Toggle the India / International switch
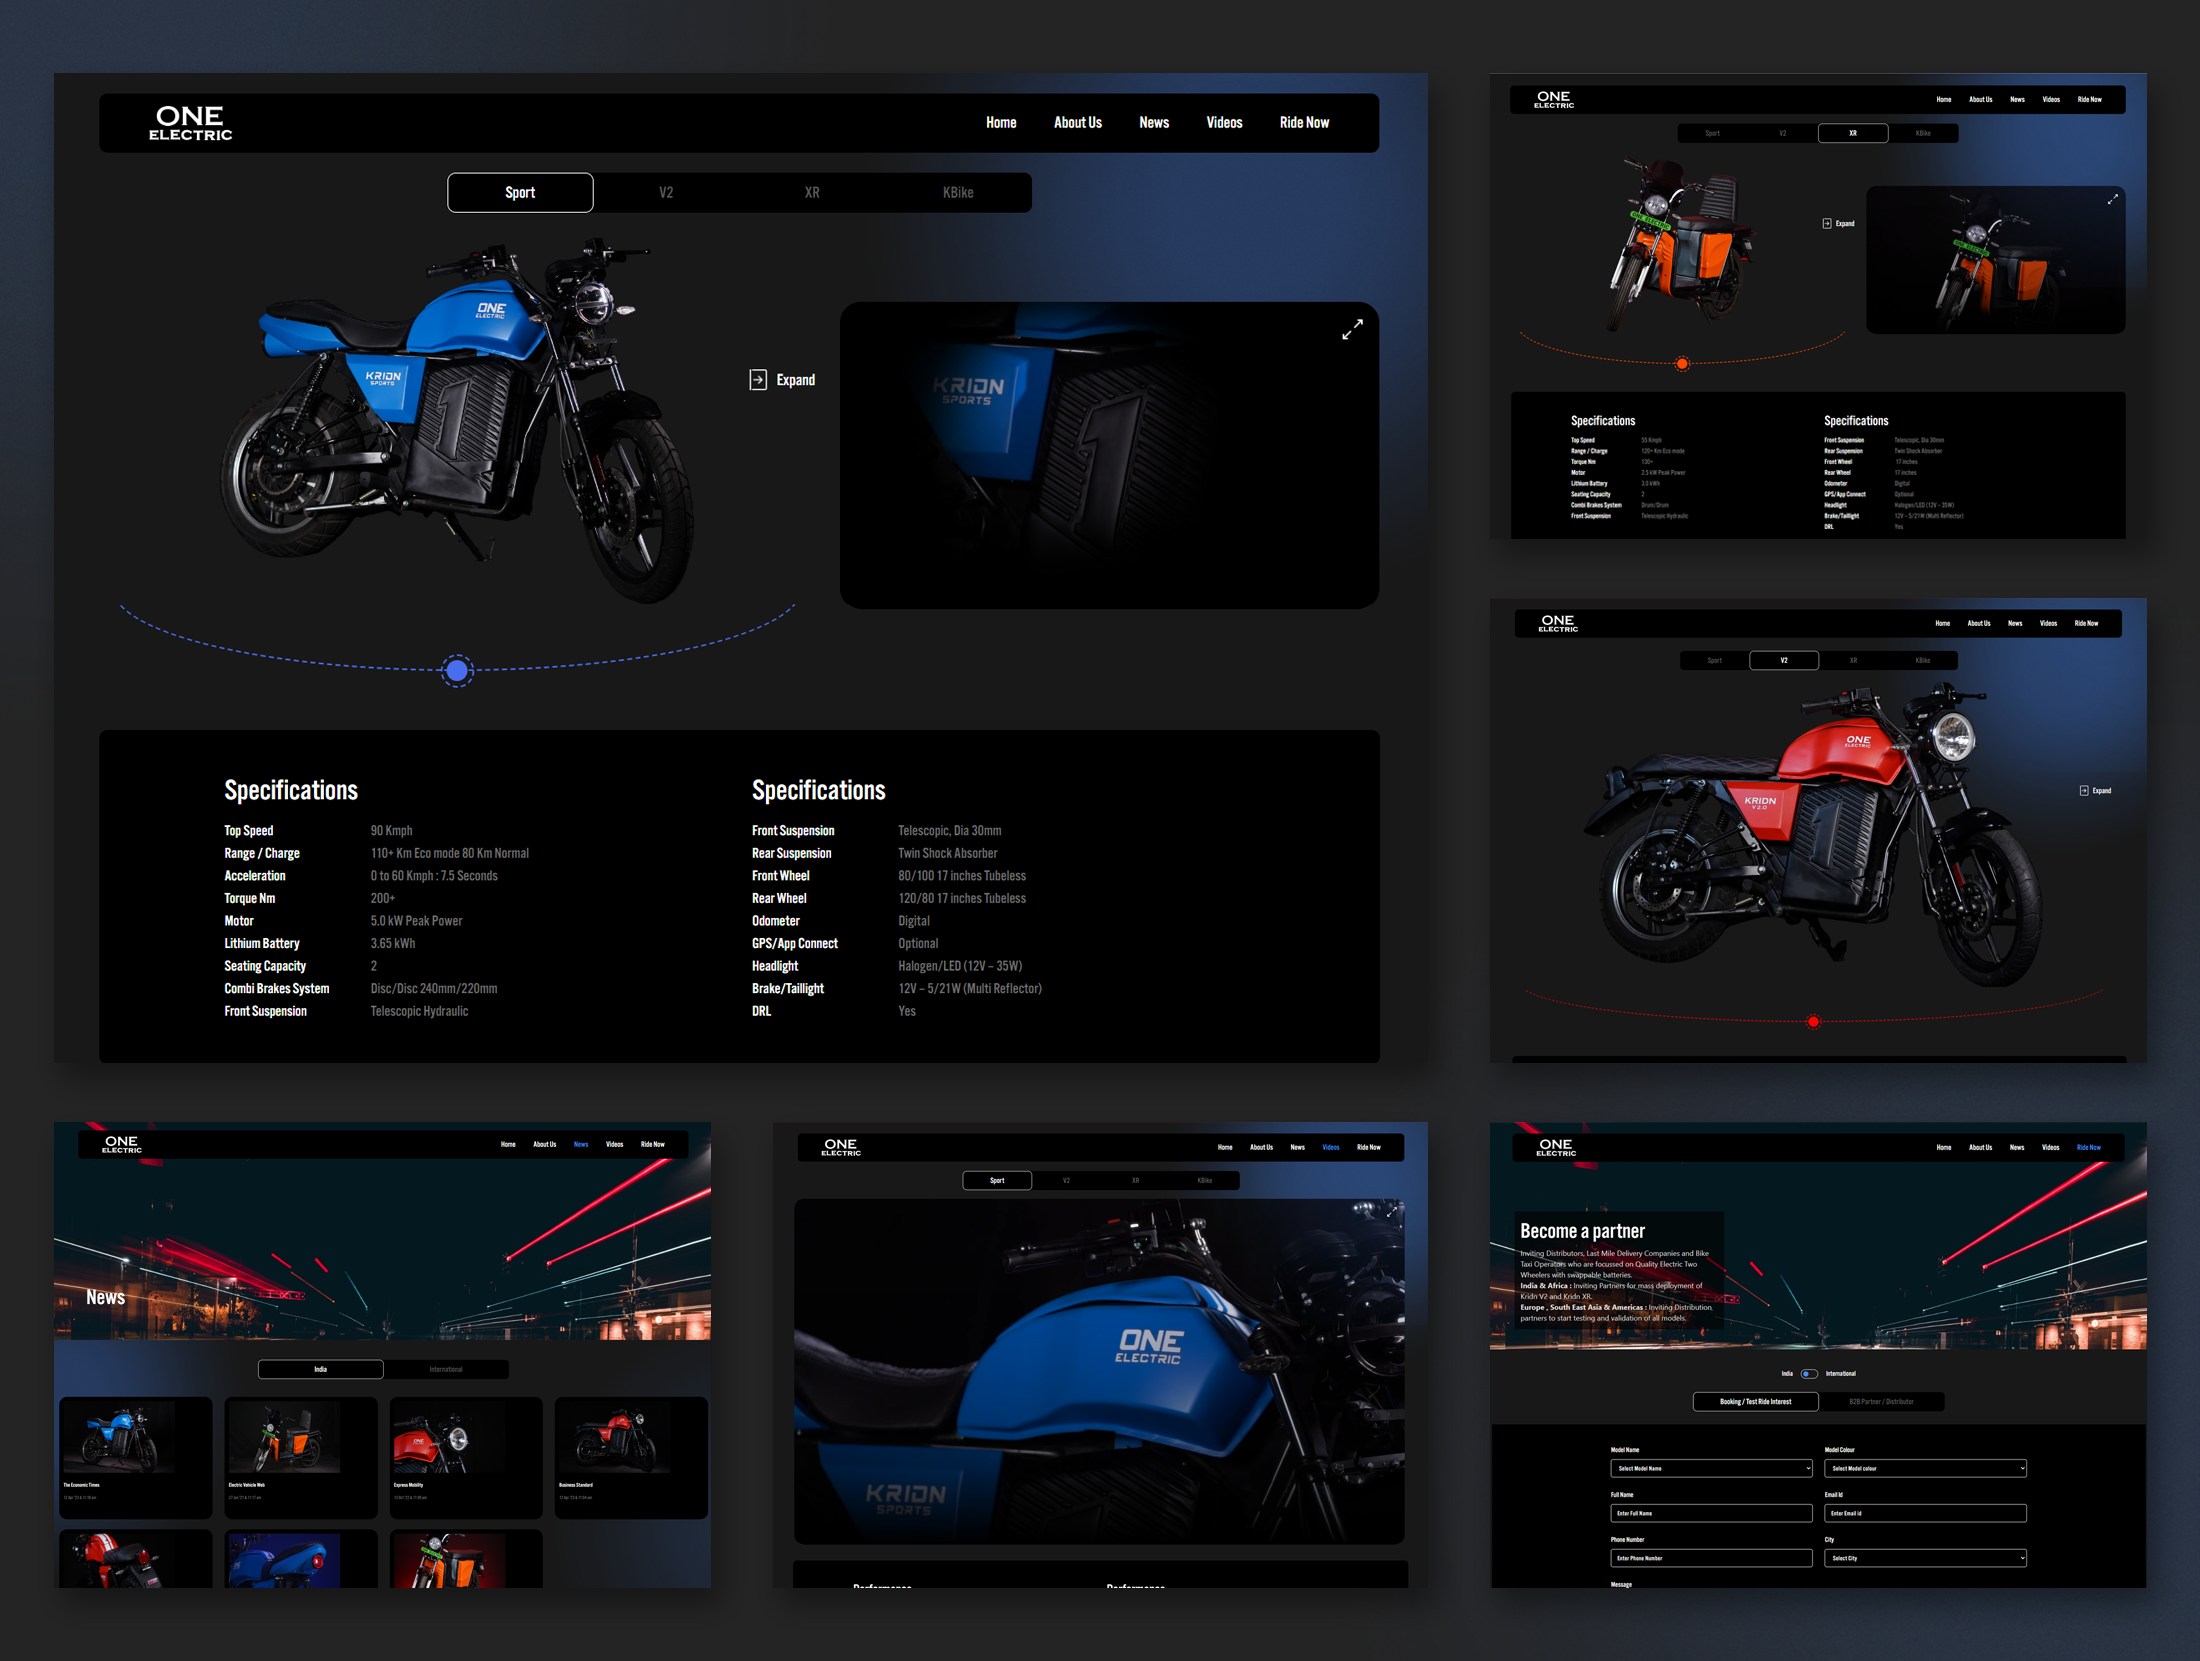Image resolution: width=2200 pixels, height=1661 pixels. 1808,1374
